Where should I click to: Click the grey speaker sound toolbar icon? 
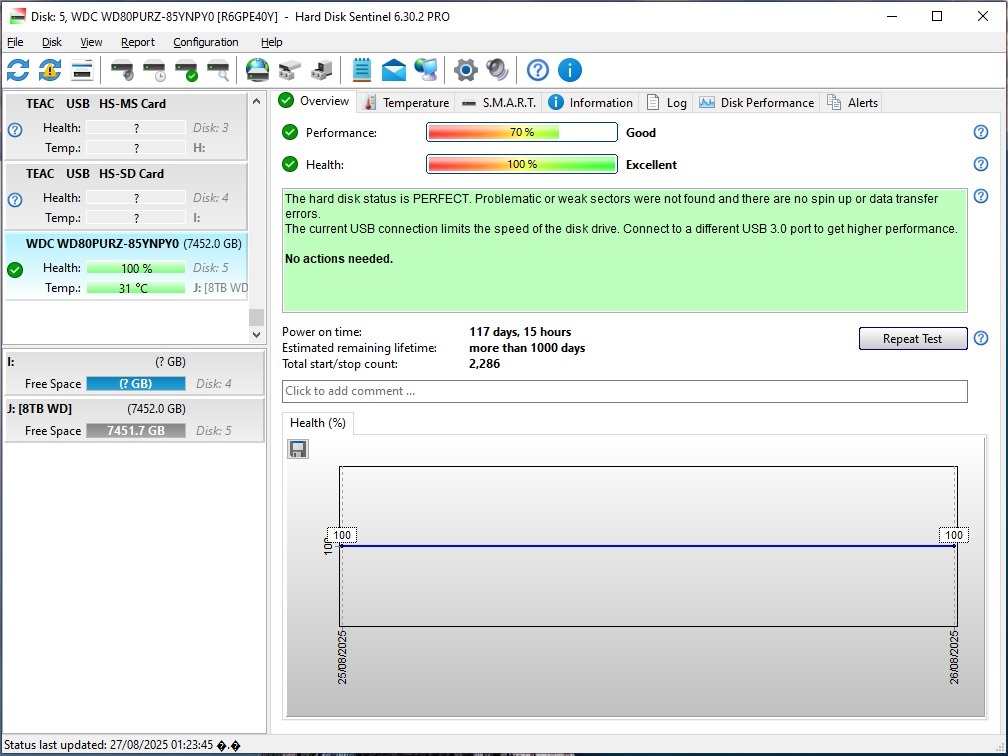[498, 70]
